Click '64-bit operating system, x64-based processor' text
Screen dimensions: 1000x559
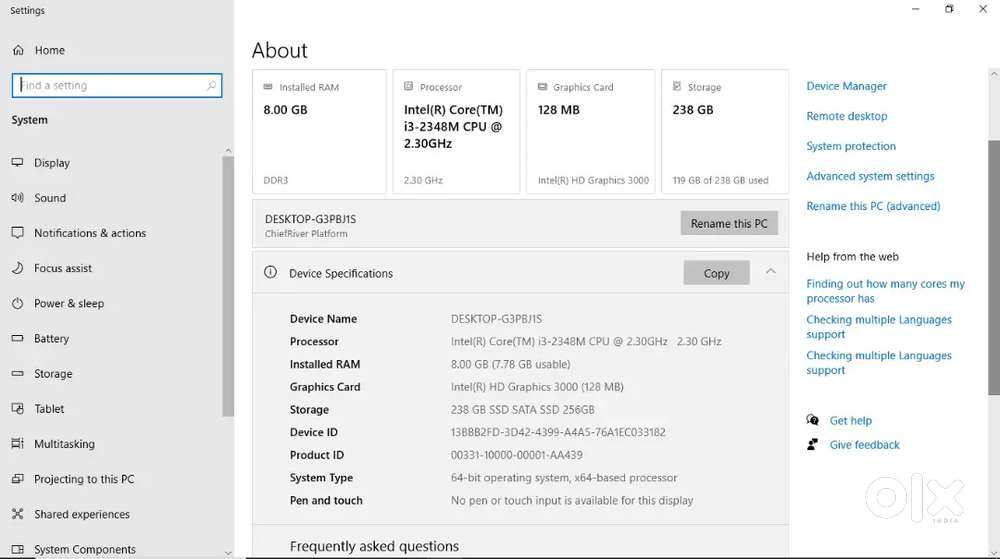point(564,477)
